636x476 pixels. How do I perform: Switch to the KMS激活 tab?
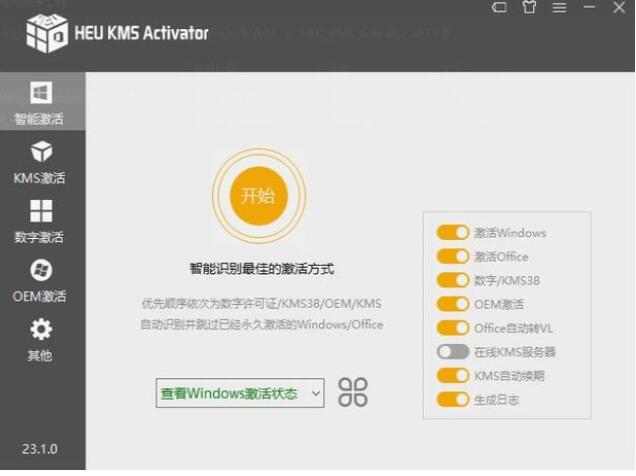click(x=40, y=162)
